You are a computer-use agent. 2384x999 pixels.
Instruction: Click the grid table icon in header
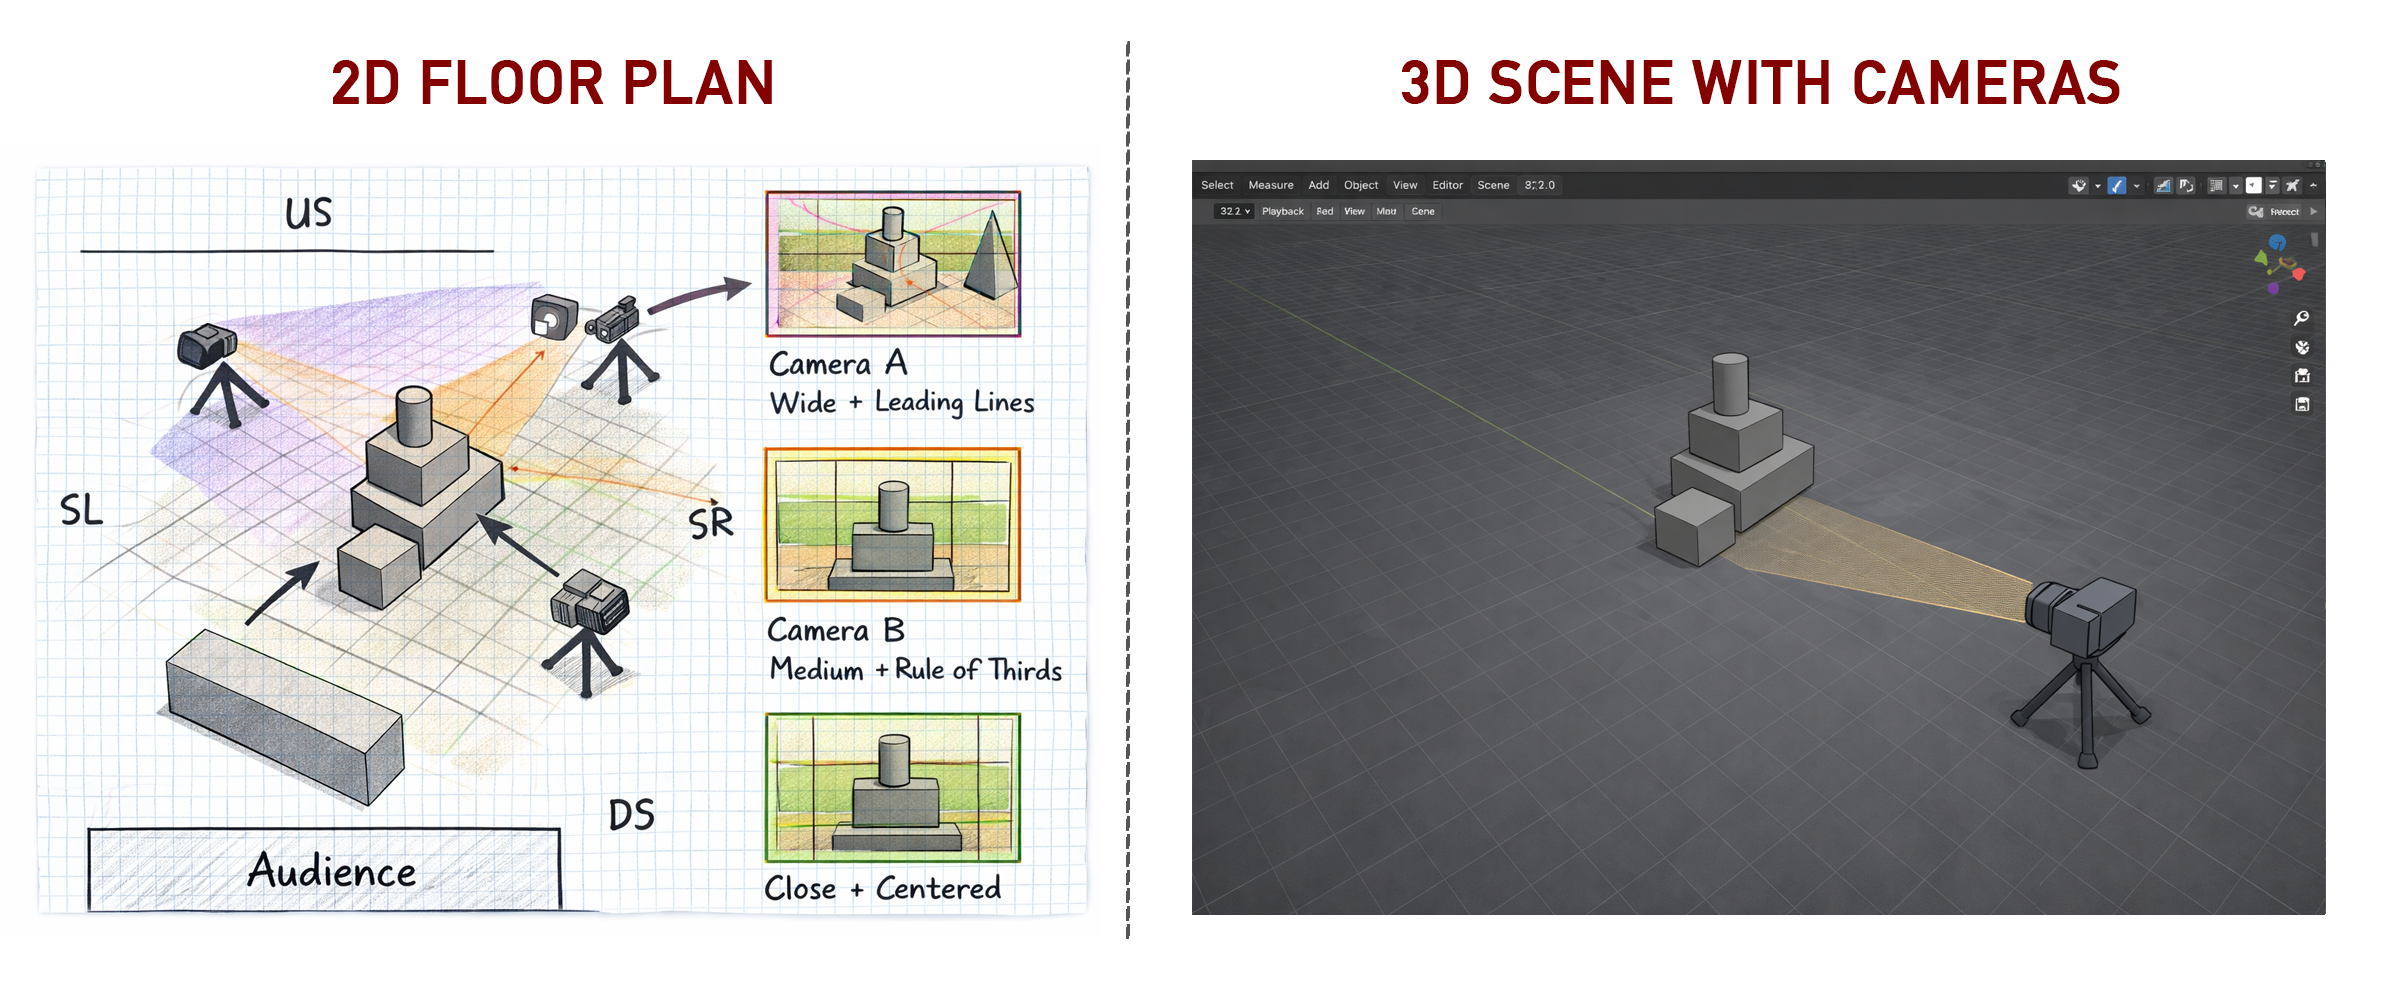[x=2216, y=185]
